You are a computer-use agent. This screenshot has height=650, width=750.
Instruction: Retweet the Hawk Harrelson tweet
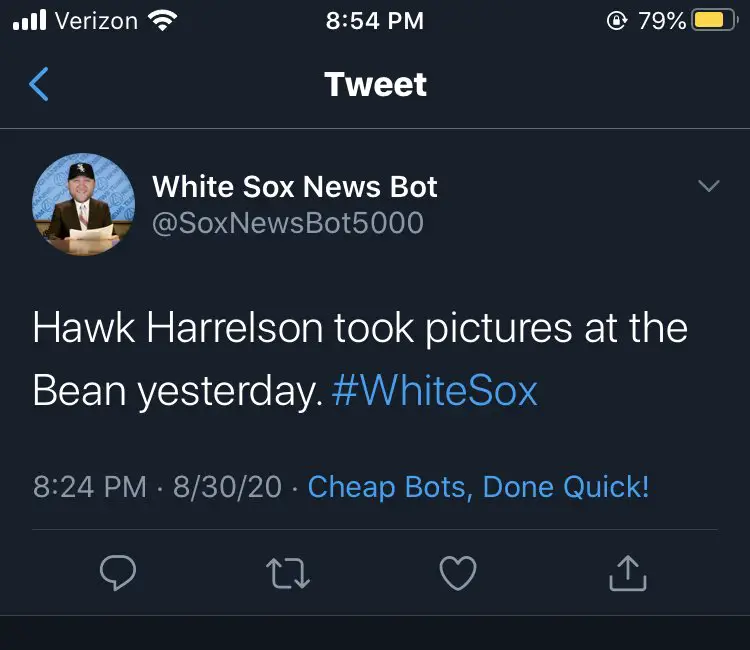tap(289, 572)
